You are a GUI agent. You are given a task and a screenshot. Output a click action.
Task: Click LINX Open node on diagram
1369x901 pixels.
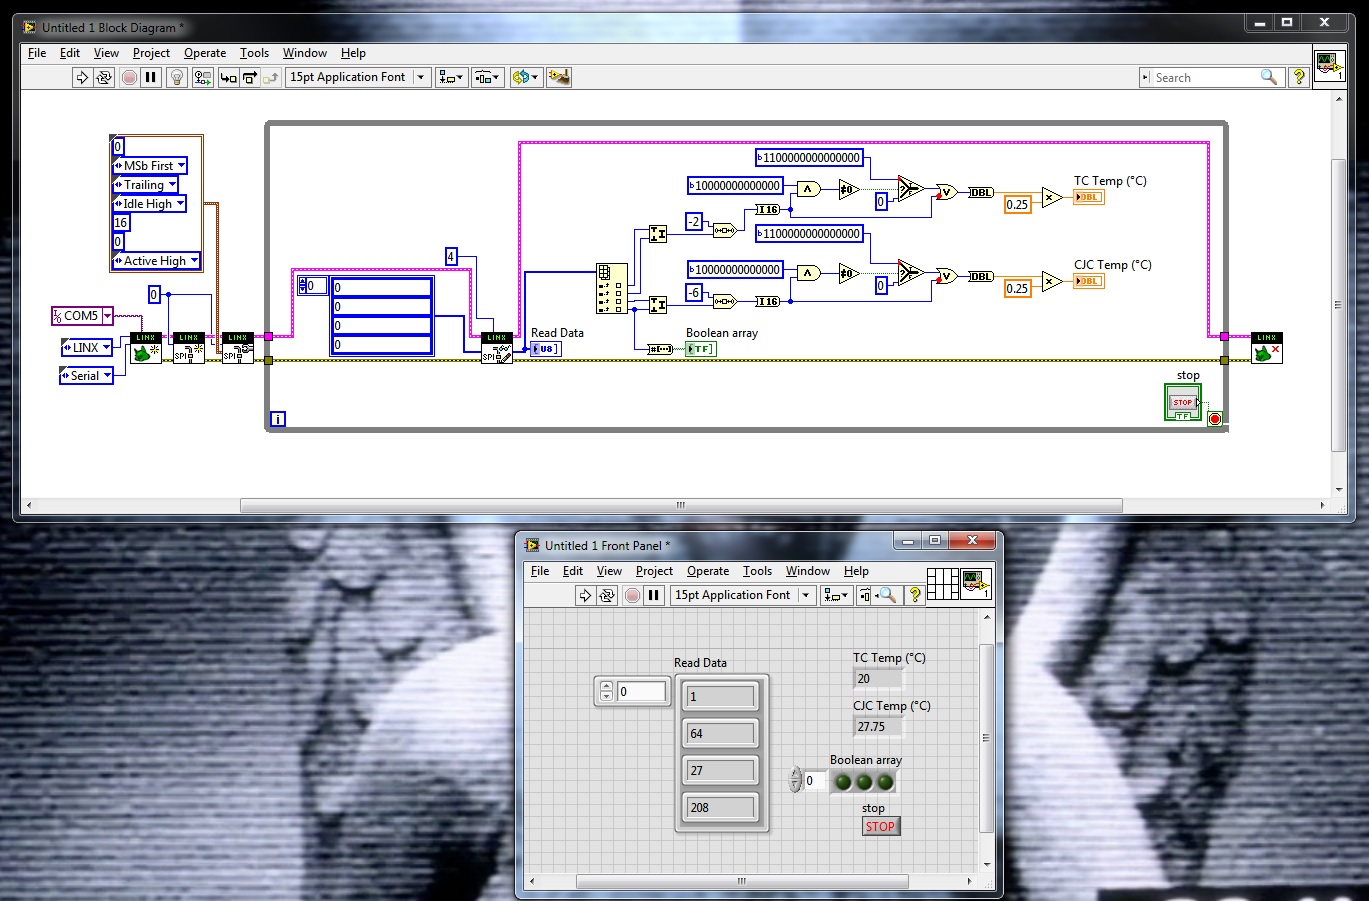click(146, 348)
